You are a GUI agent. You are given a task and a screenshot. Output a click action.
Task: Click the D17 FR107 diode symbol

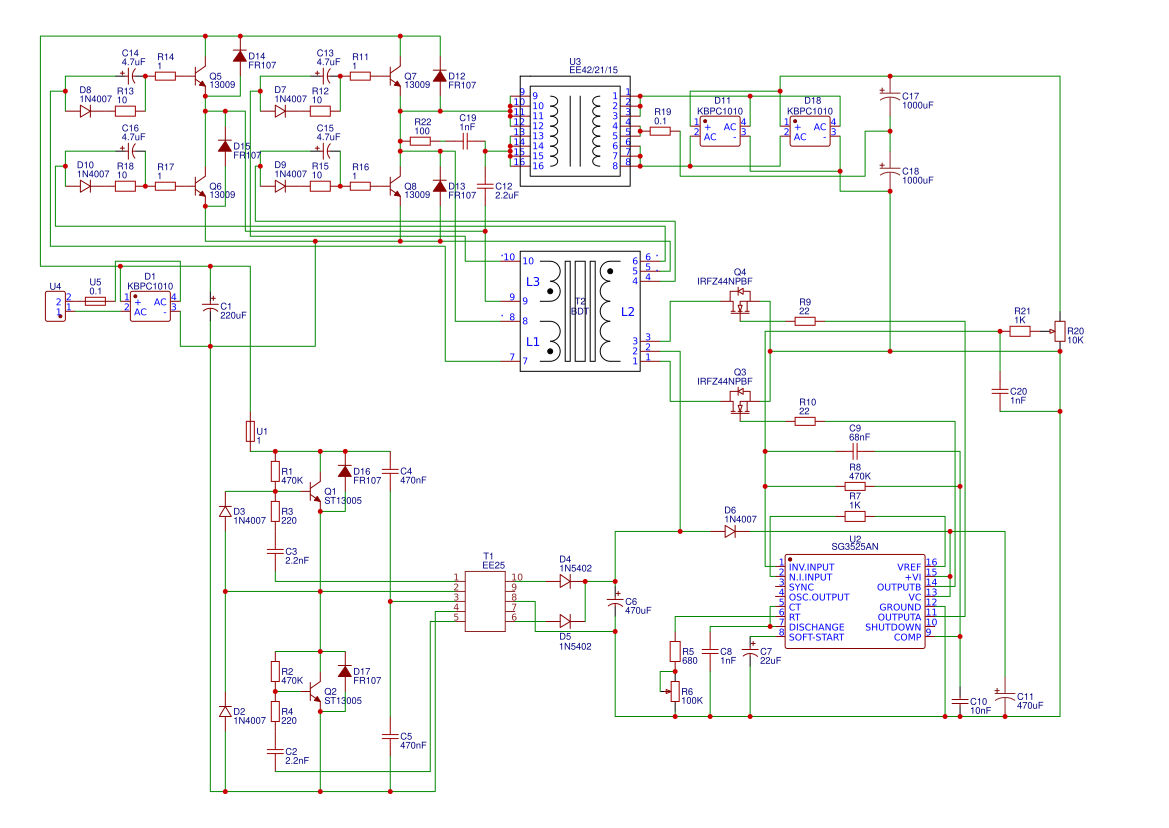click(344, 671)
